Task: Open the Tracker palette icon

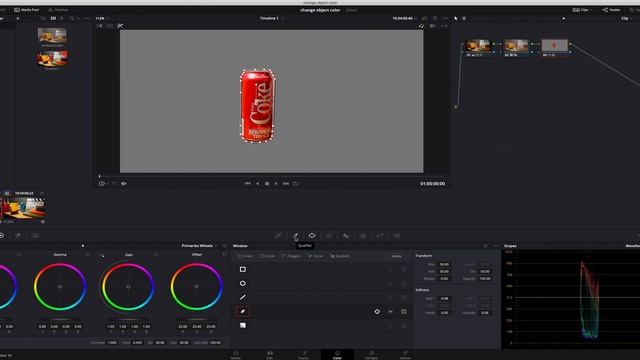Action: [329, 236]
